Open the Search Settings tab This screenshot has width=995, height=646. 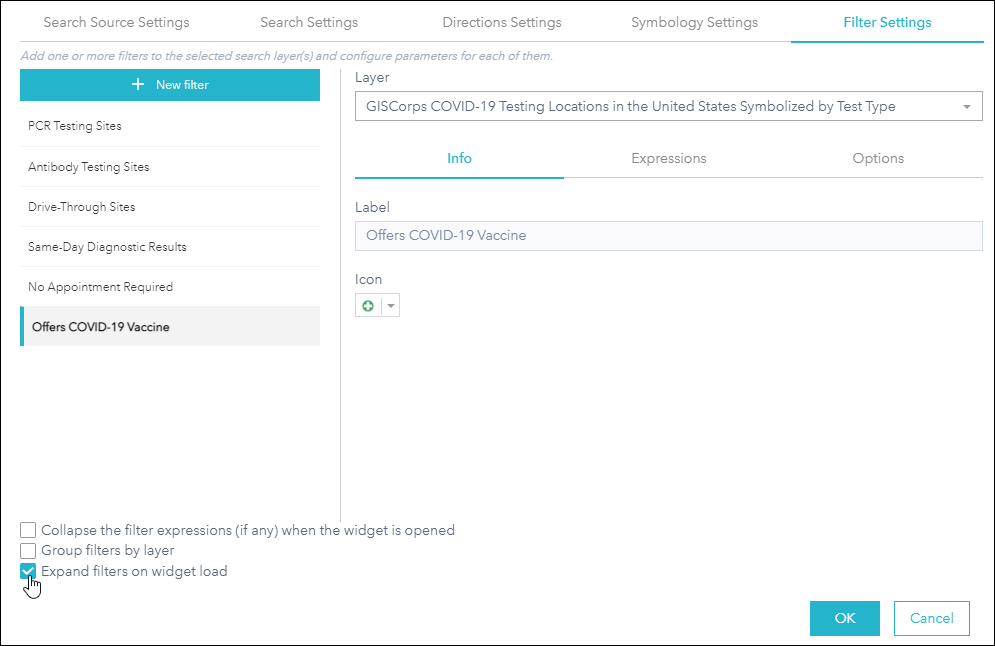click(309, 22)
